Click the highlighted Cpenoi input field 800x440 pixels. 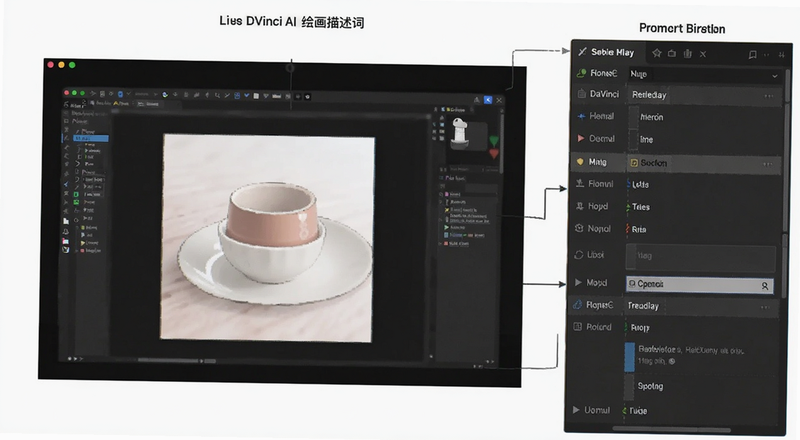coord(699,284)
